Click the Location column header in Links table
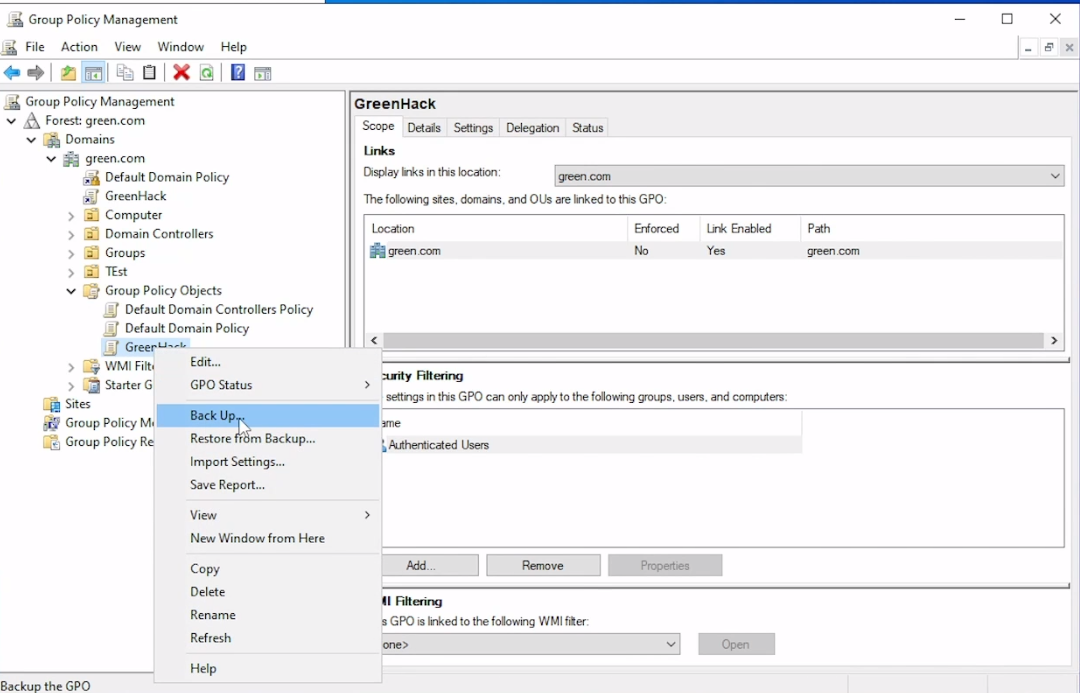Screen dimensions: 1080x693 pos(496,229)
